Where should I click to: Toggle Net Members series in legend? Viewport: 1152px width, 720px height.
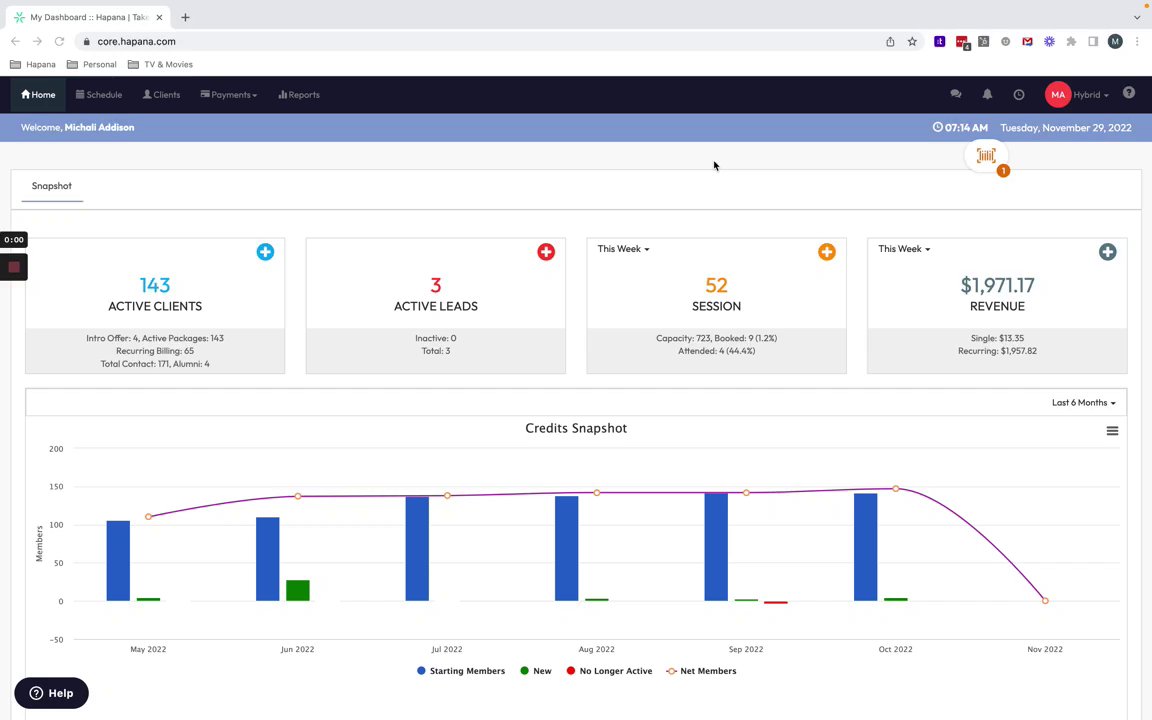click(x=701, y=671)
